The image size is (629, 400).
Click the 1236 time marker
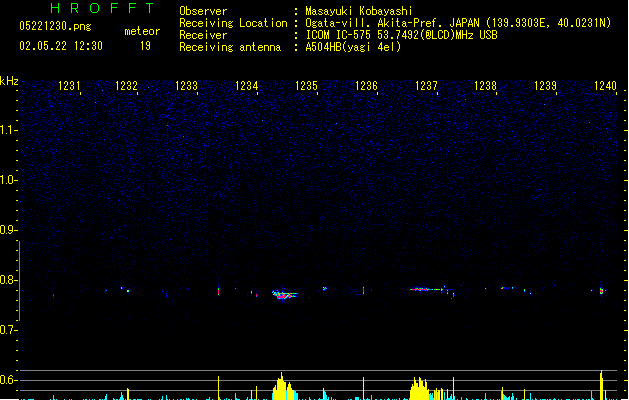tap(366, 86)
